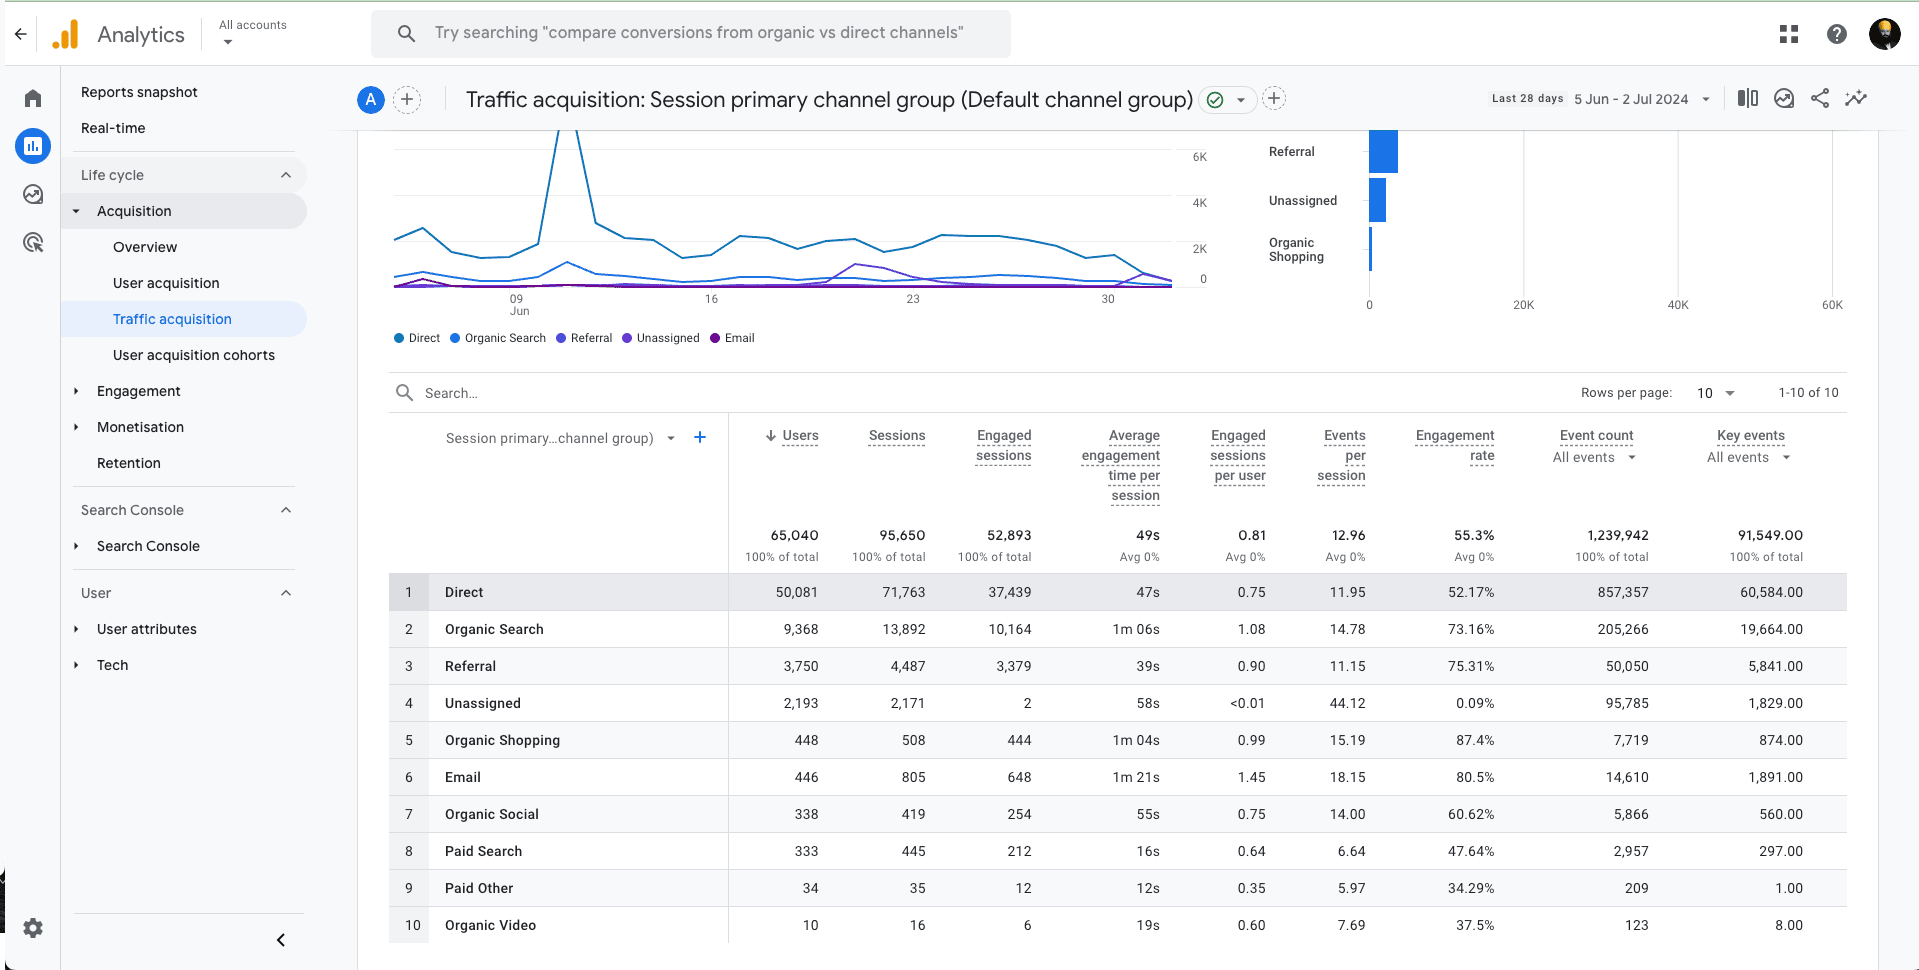
Task: Click the table search magnifier icon
Action: point(404,393)
